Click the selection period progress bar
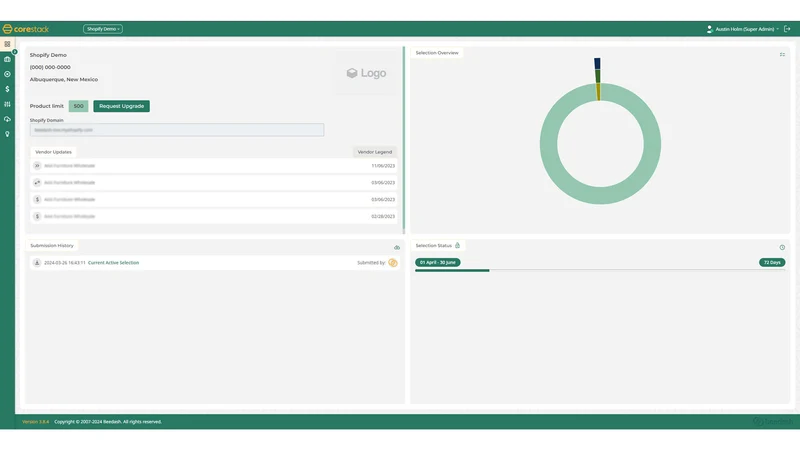The height and width of the screenshot is (450, 800). [x=600, y=270]
